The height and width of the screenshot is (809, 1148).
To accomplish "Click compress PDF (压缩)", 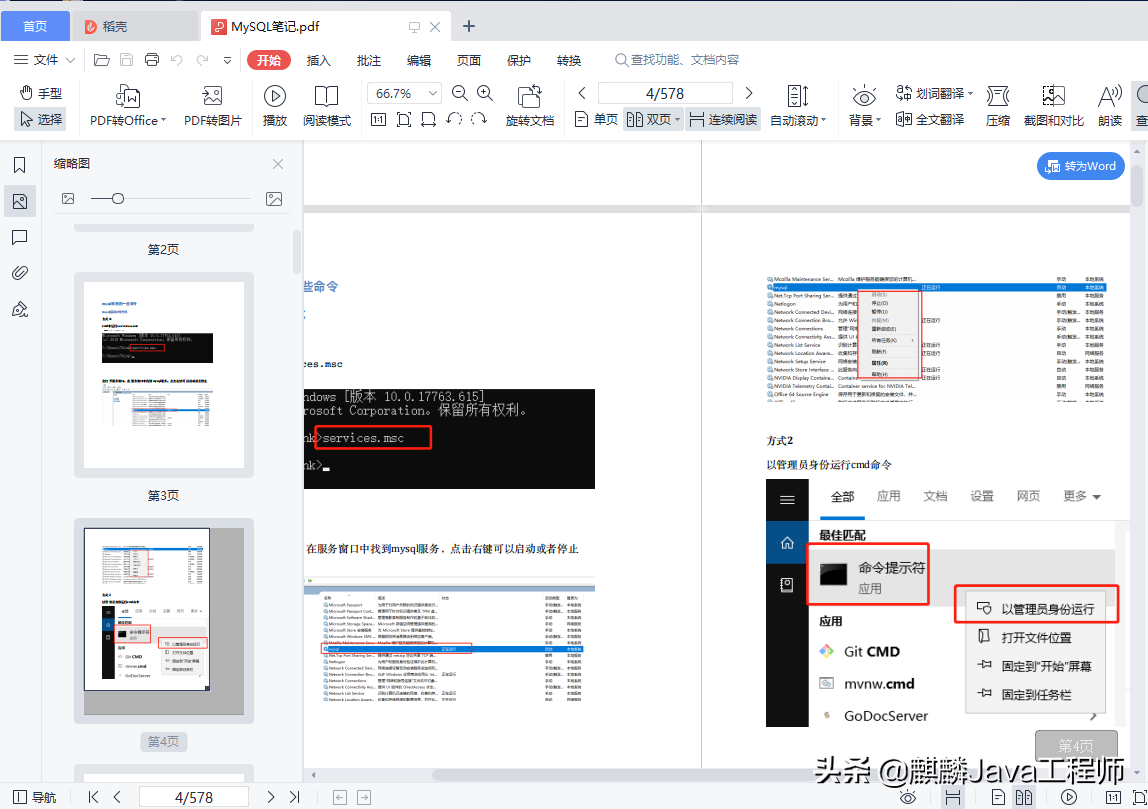I will pos(997,106).
